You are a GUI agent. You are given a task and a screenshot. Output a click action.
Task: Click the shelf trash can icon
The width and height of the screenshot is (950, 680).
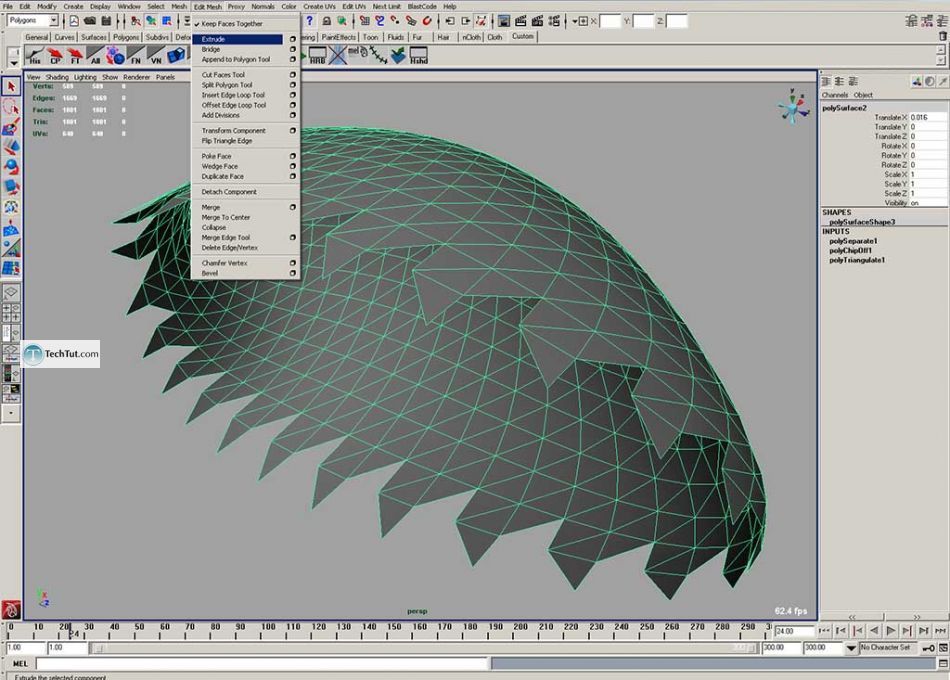coord(943,36)
